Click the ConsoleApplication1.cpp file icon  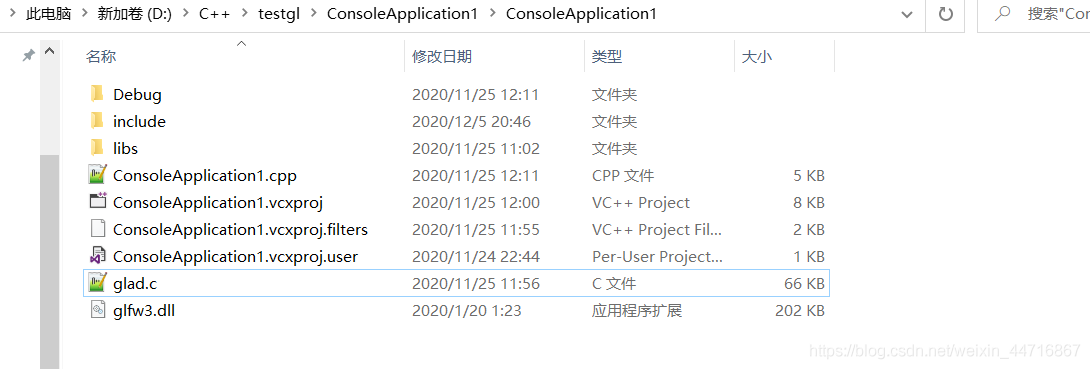tap(97, 175)
